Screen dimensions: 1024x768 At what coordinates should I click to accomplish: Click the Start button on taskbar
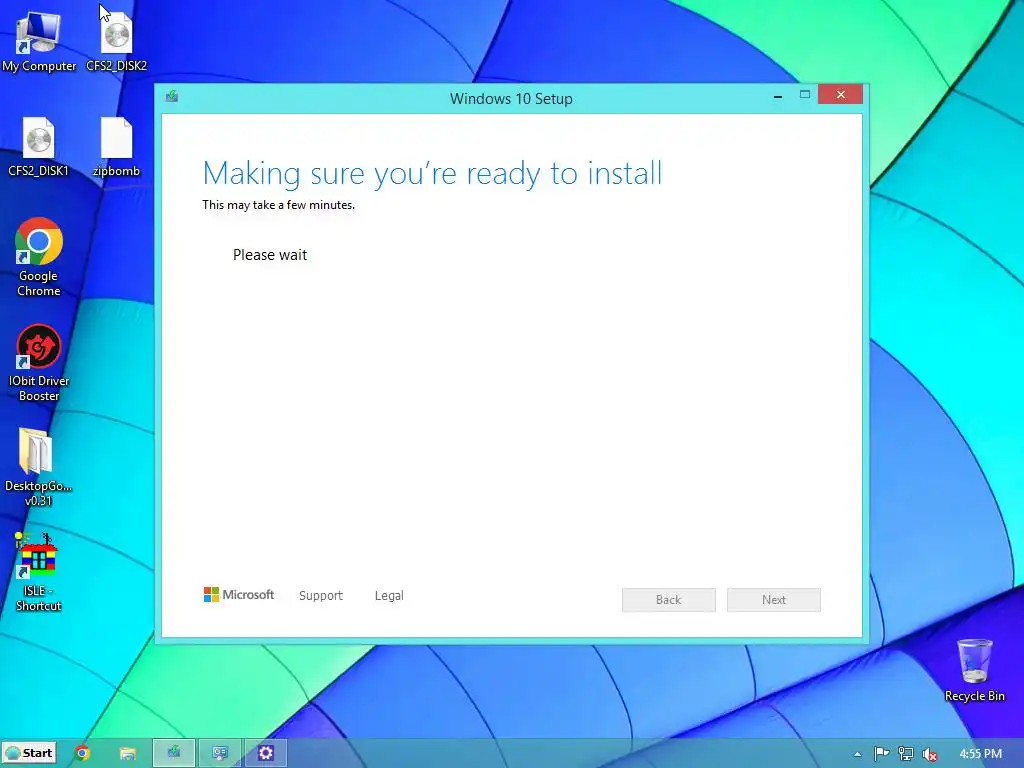click(29, 753)
